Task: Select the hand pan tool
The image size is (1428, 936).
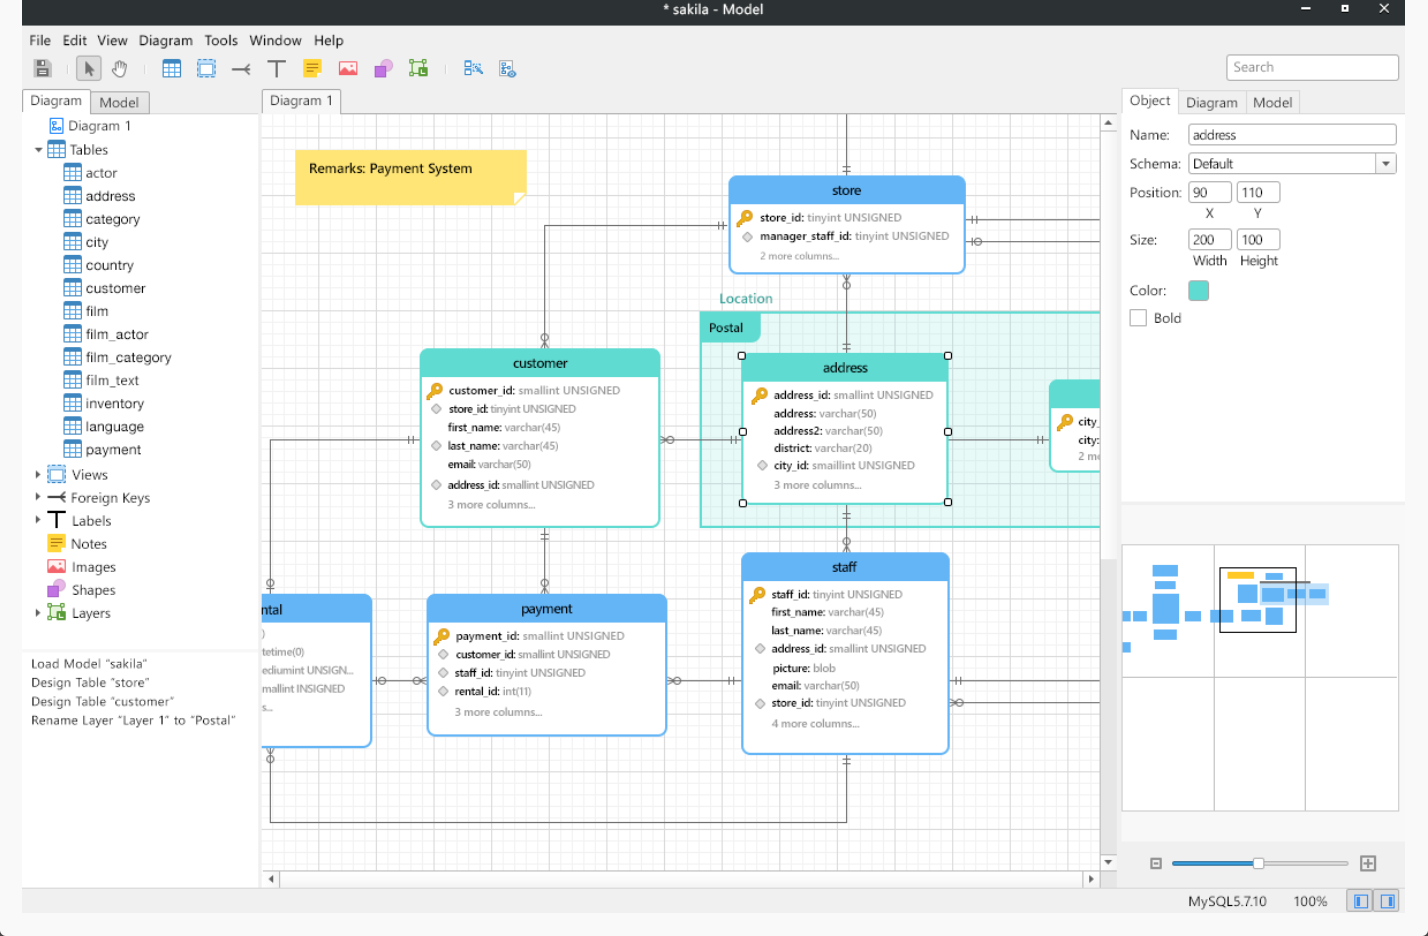Action: coord(120,68)
